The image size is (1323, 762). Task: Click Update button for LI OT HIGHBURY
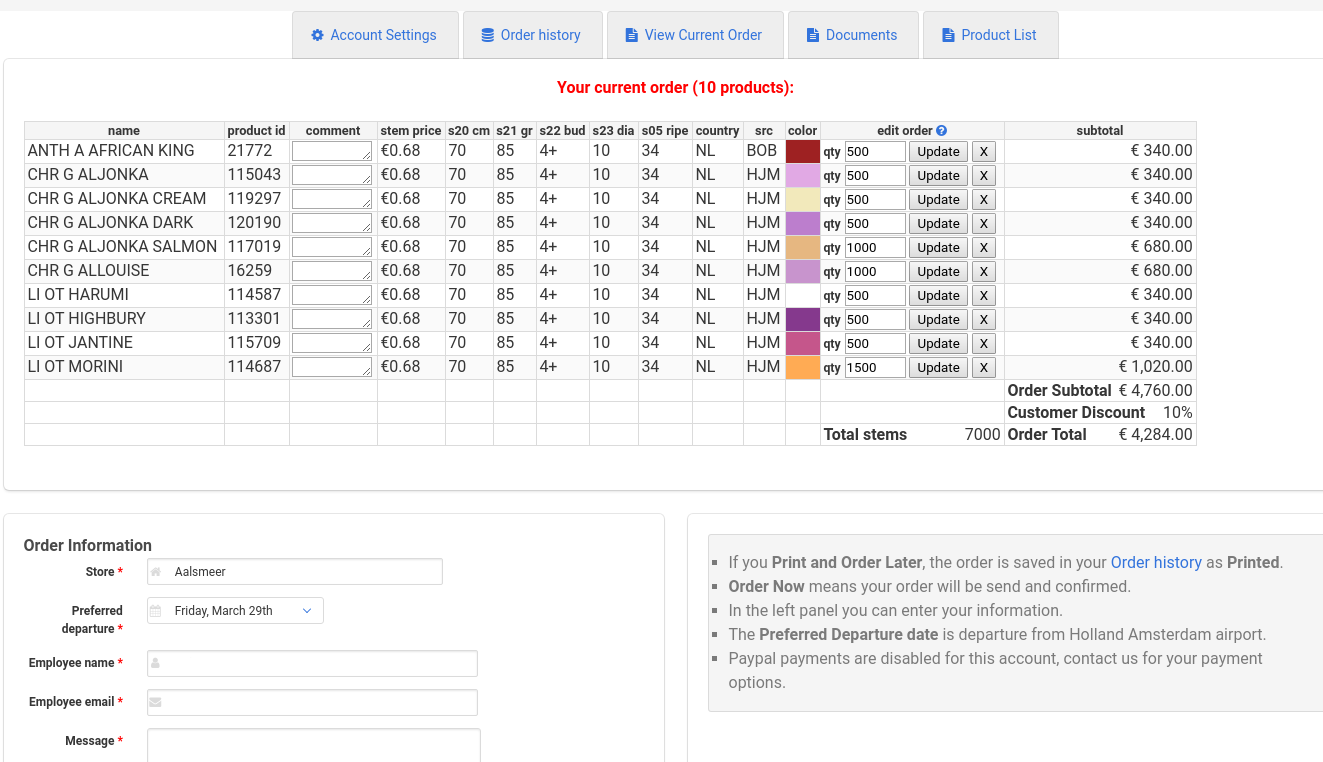pos(938,320)
